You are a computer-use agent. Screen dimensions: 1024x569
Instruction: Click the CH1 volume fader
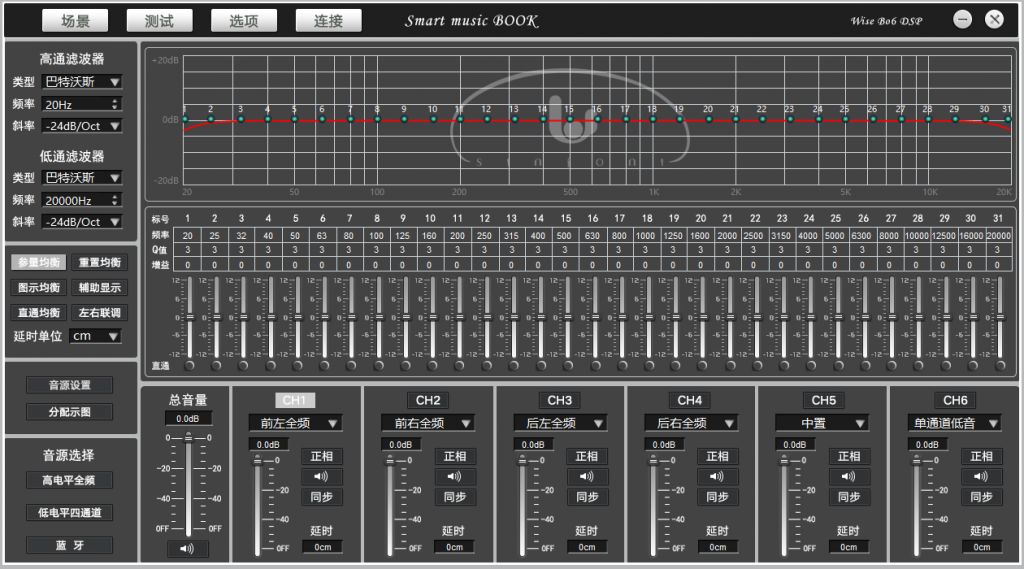coord(257,505)
